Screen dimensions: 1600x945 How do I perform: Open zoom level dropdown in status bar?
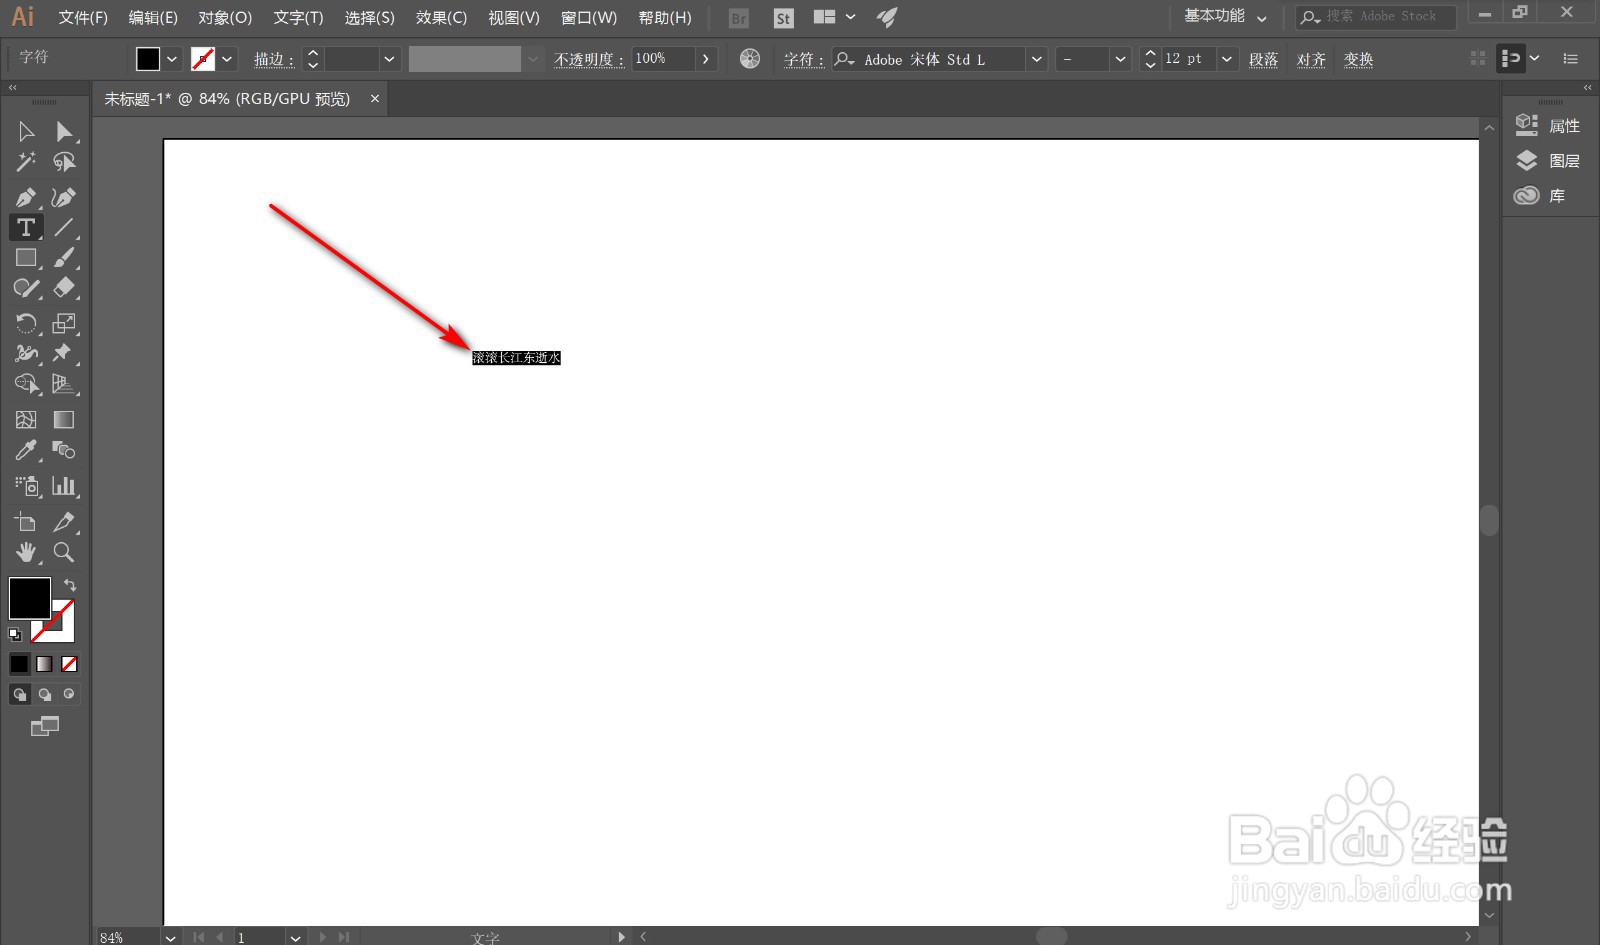click(x=171, y=937)
